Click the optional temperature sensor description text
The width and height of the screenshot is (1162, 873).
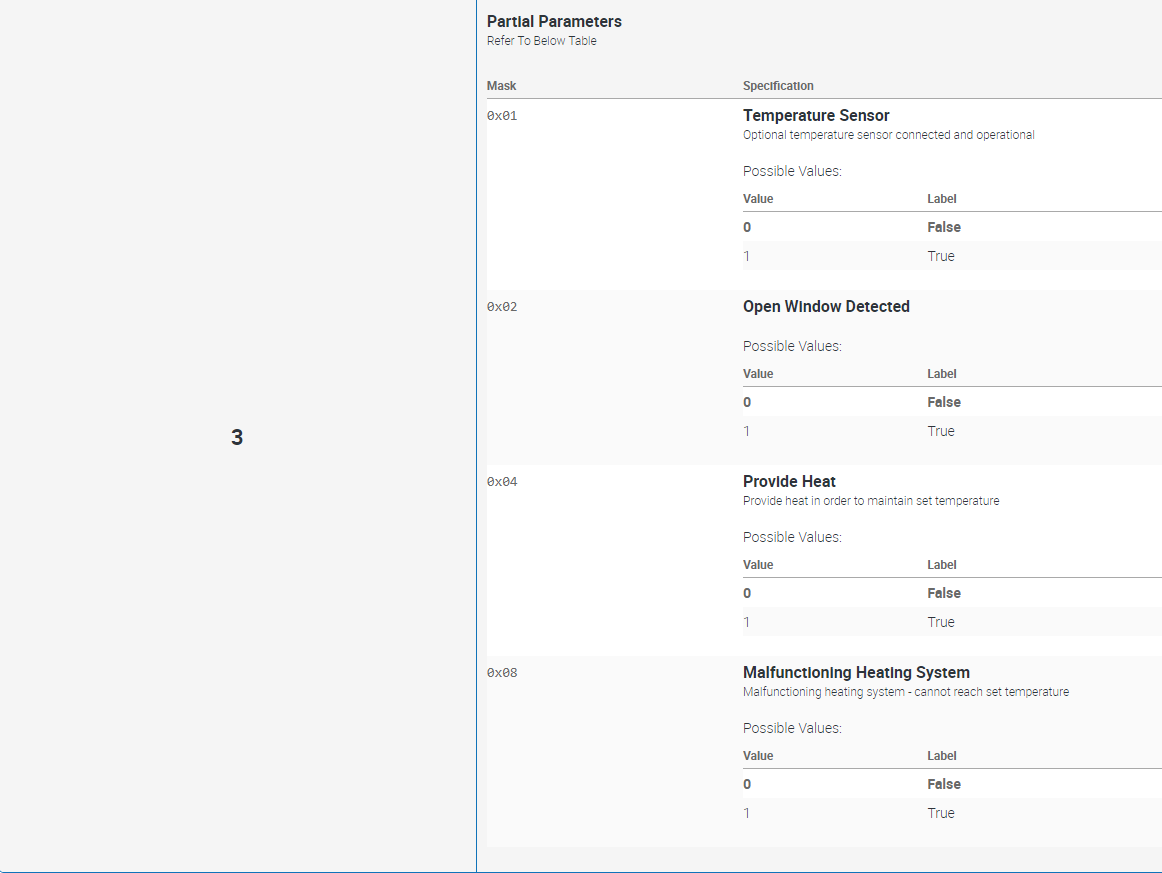888,134
